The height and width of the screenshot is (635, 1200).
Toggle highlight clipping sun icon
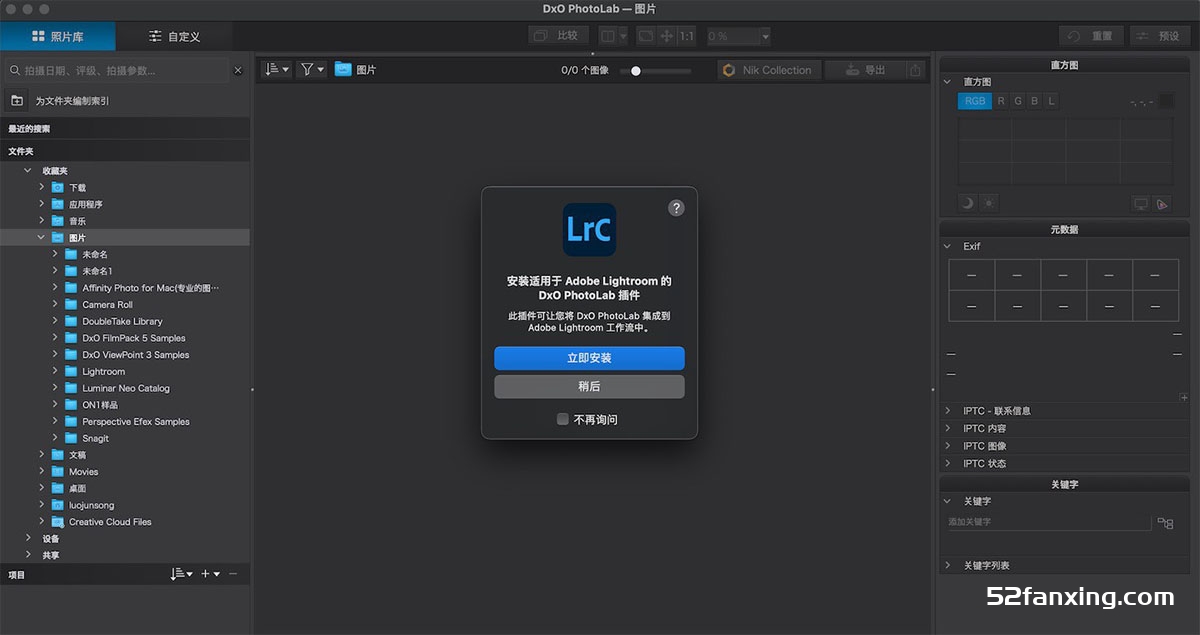pyautogui.click(x=989, y=203)
